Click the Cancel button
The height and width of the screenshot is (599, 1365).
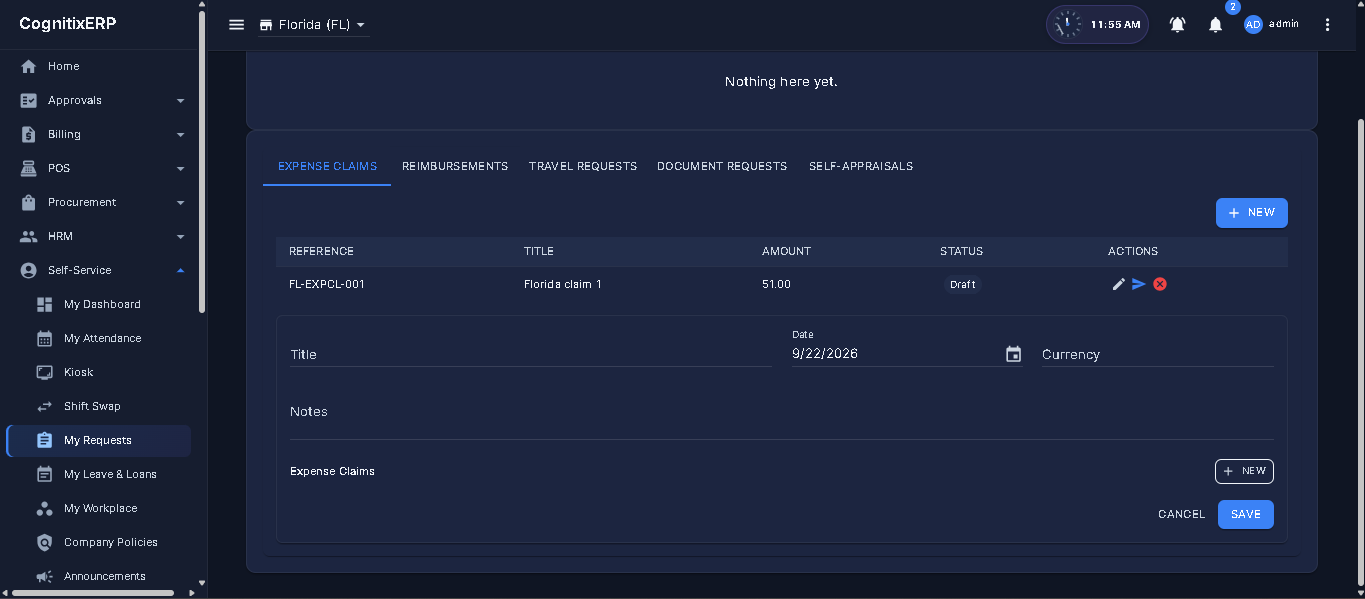point(1181,514)
